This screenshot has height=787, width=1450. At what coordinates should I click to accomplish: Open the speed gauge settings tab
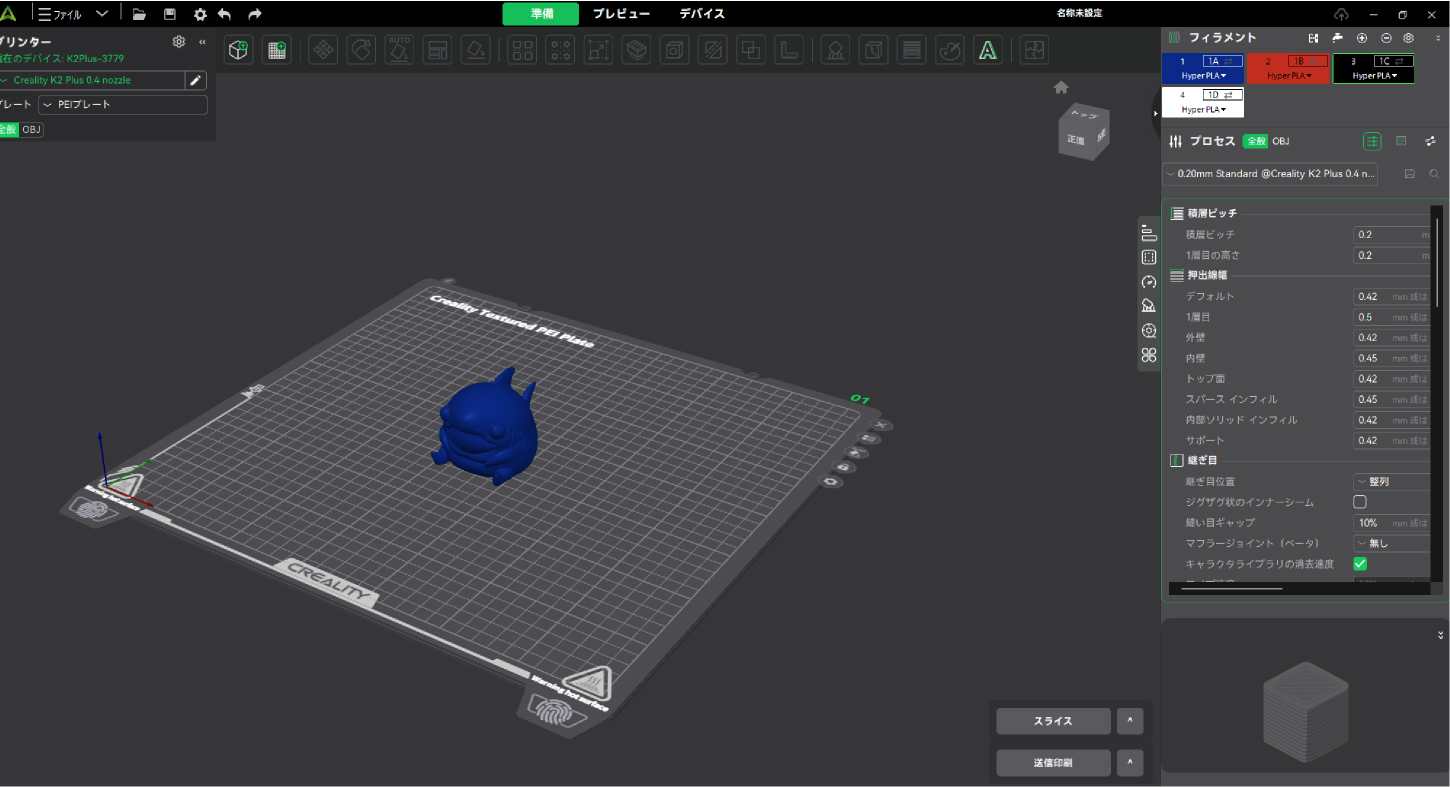tap(1149, 282)
